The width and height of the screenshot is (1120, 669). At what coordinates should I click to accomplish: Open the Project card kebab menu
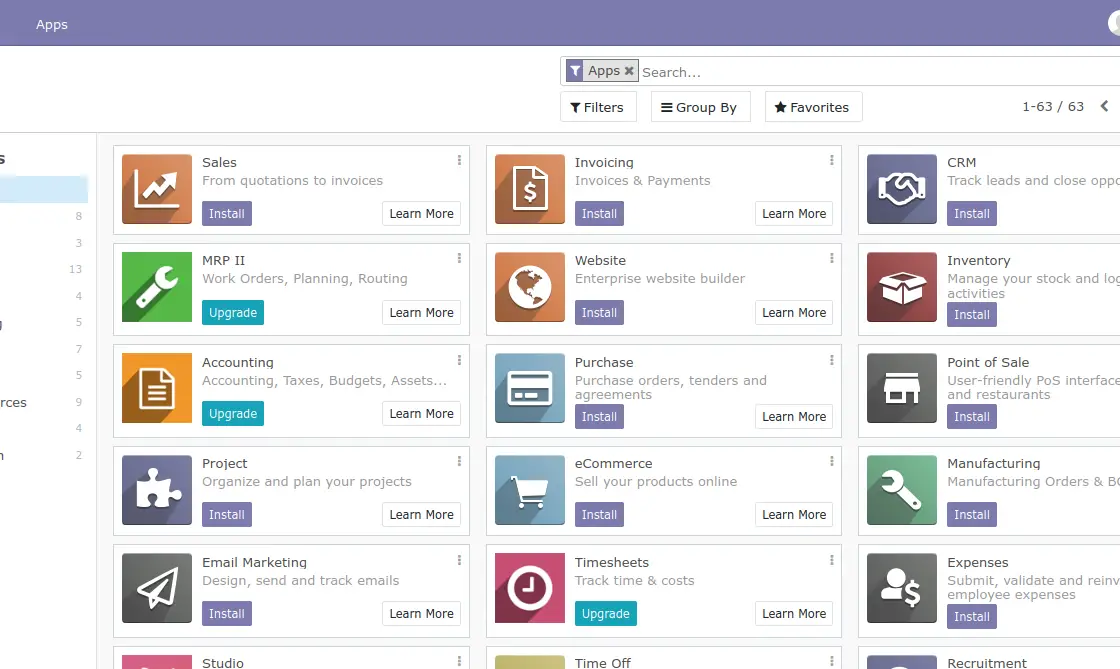tap(459, 462)
